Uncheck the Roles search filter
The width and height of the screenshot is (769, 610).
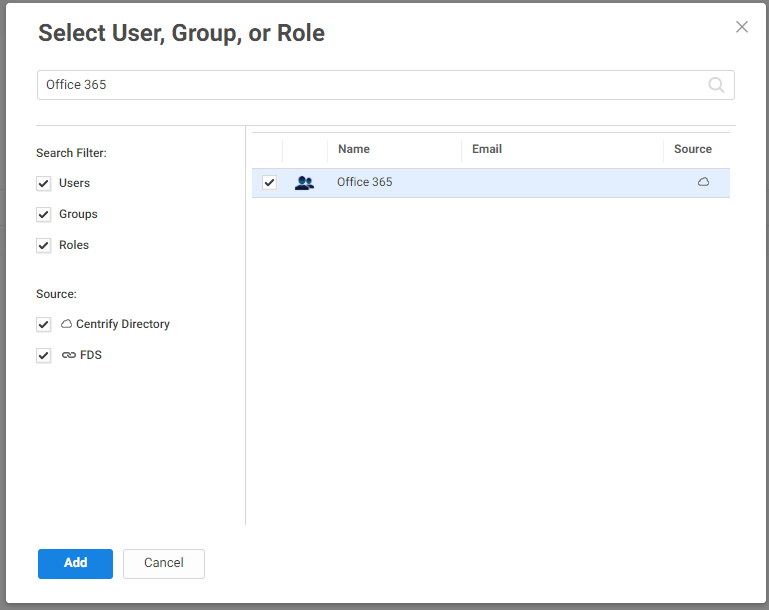[x=44, y=245]
